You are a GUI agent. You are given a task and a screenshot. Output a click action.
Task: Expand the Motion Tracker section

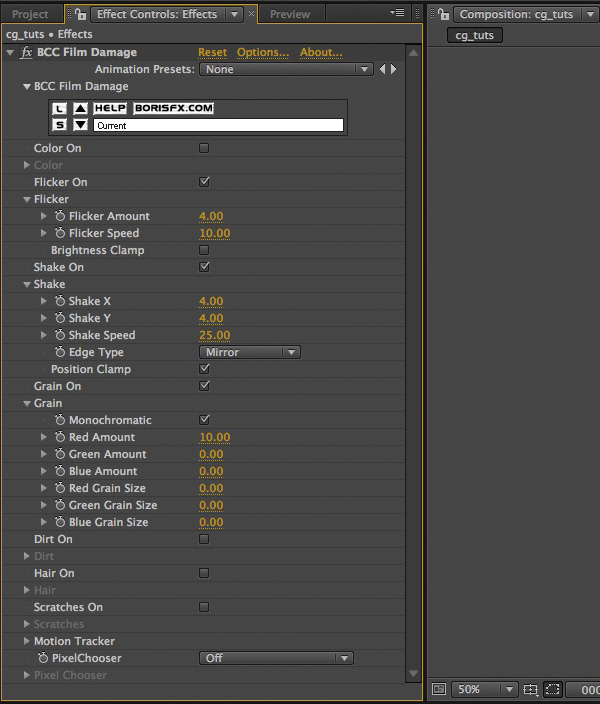tap(27, 641)
